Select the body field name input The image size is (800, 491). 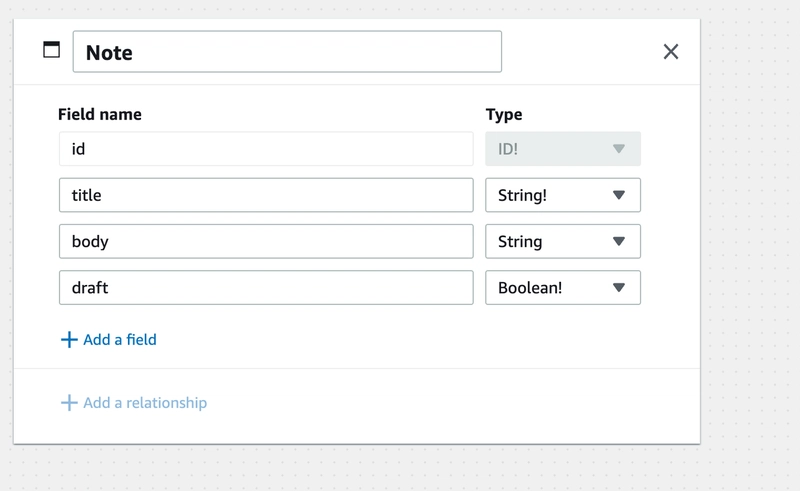(266, 241)
